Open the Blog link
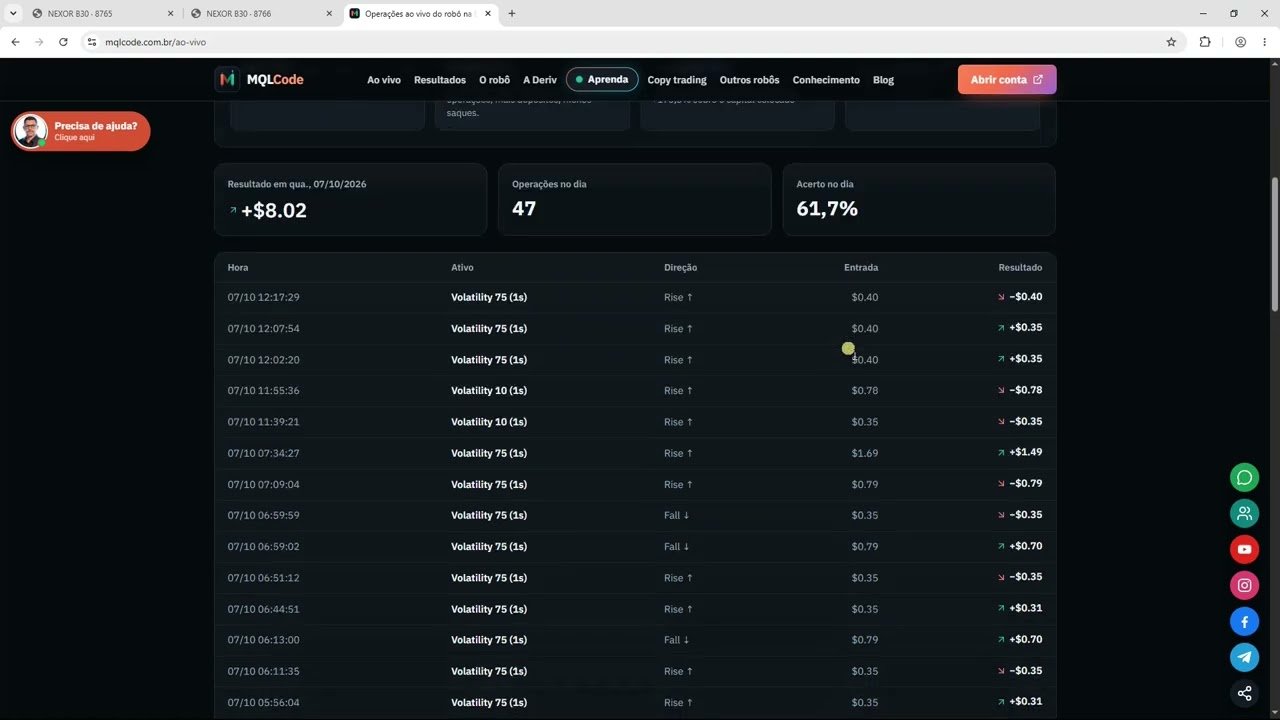1280x720 pixels. [x=883, y=80]
